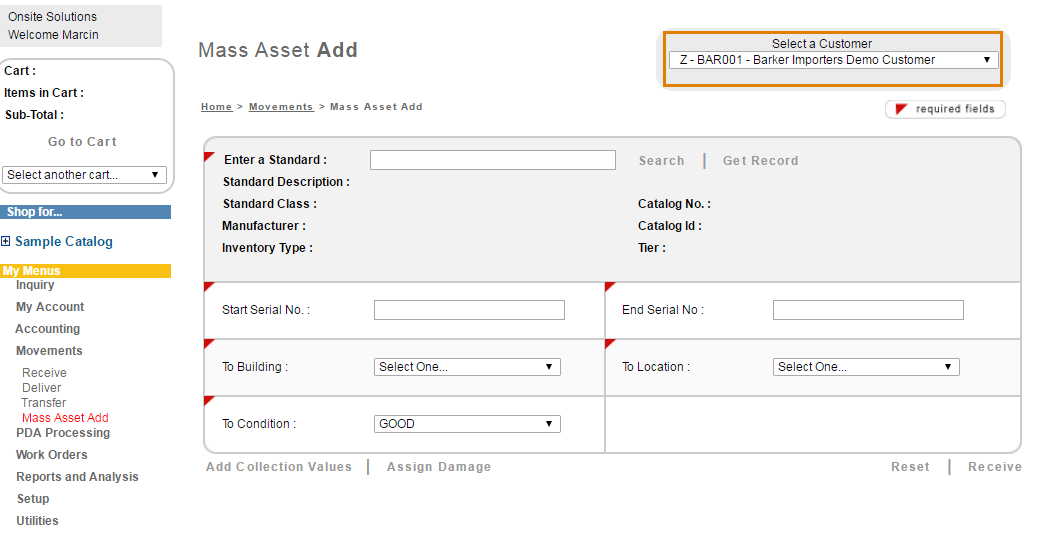Click the Assign Damage link

(x=438, y=467)
